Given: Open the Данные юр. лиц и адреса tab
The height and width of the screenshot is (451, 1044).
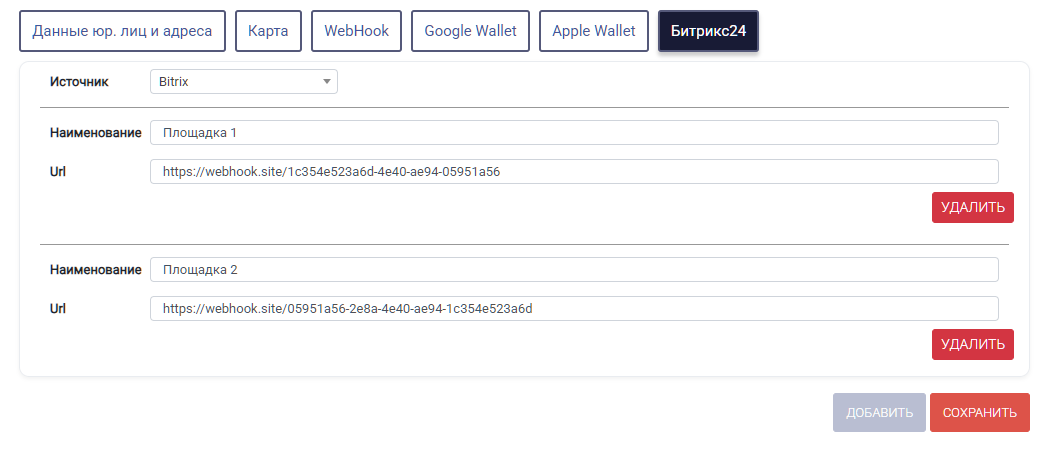Looking at the screenshot, I should 122,31.
